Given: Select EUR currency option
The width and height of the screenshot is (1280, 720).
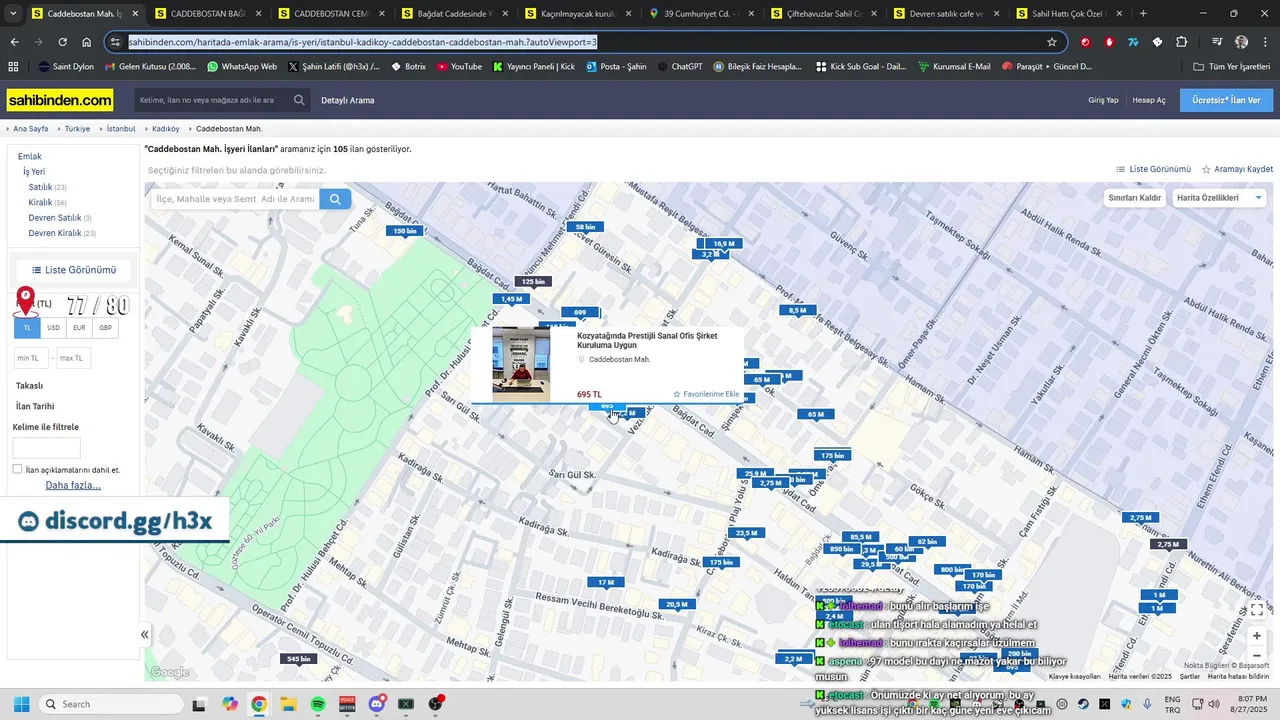Looking at the screenshot, I should (79, 328).
